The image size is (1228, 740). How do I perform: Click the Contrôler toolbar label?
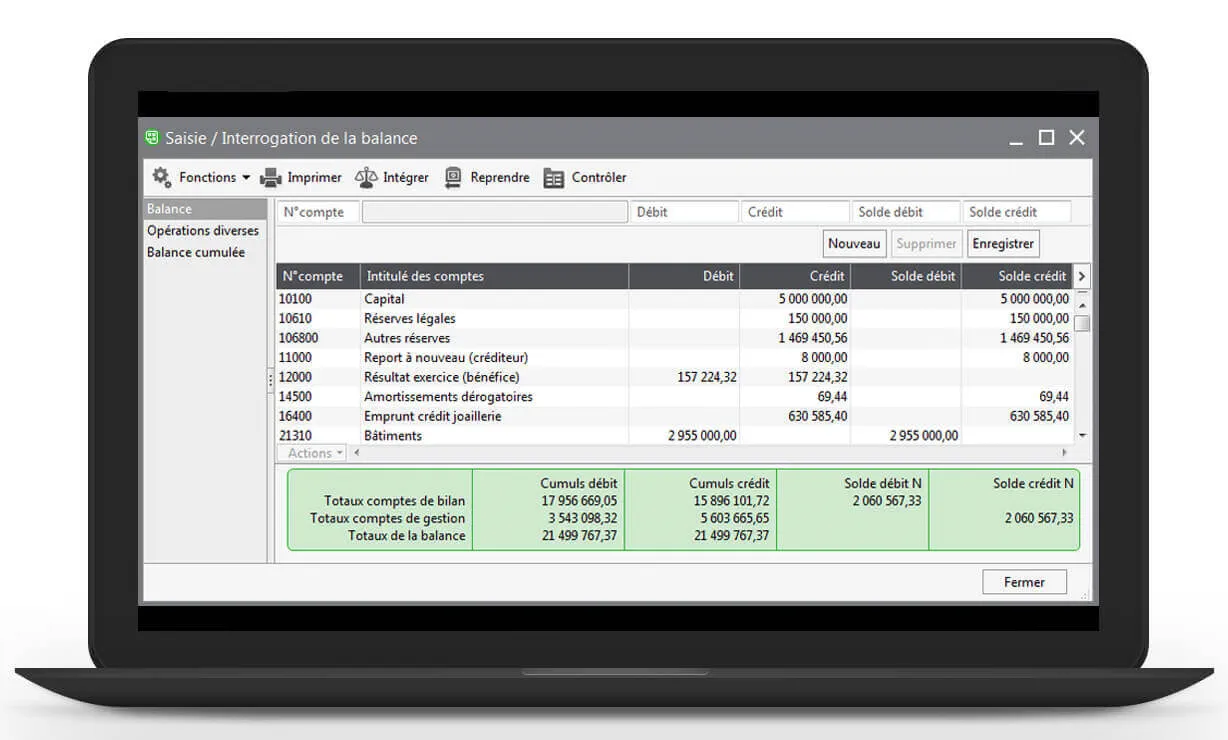599,178
